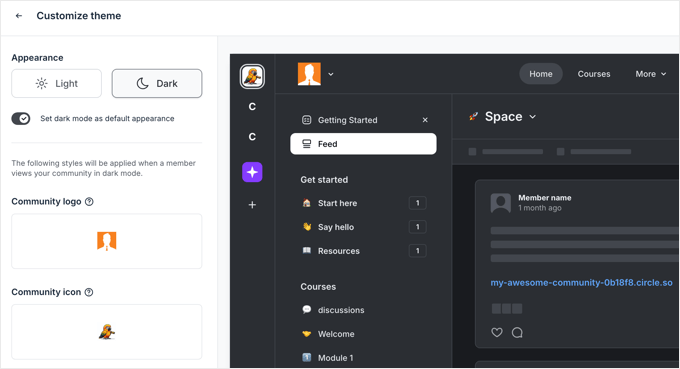Image resolution: width=680 pixels, height=369 pixels.
Task: Select the second C community in sidebar
Action: 252,137
